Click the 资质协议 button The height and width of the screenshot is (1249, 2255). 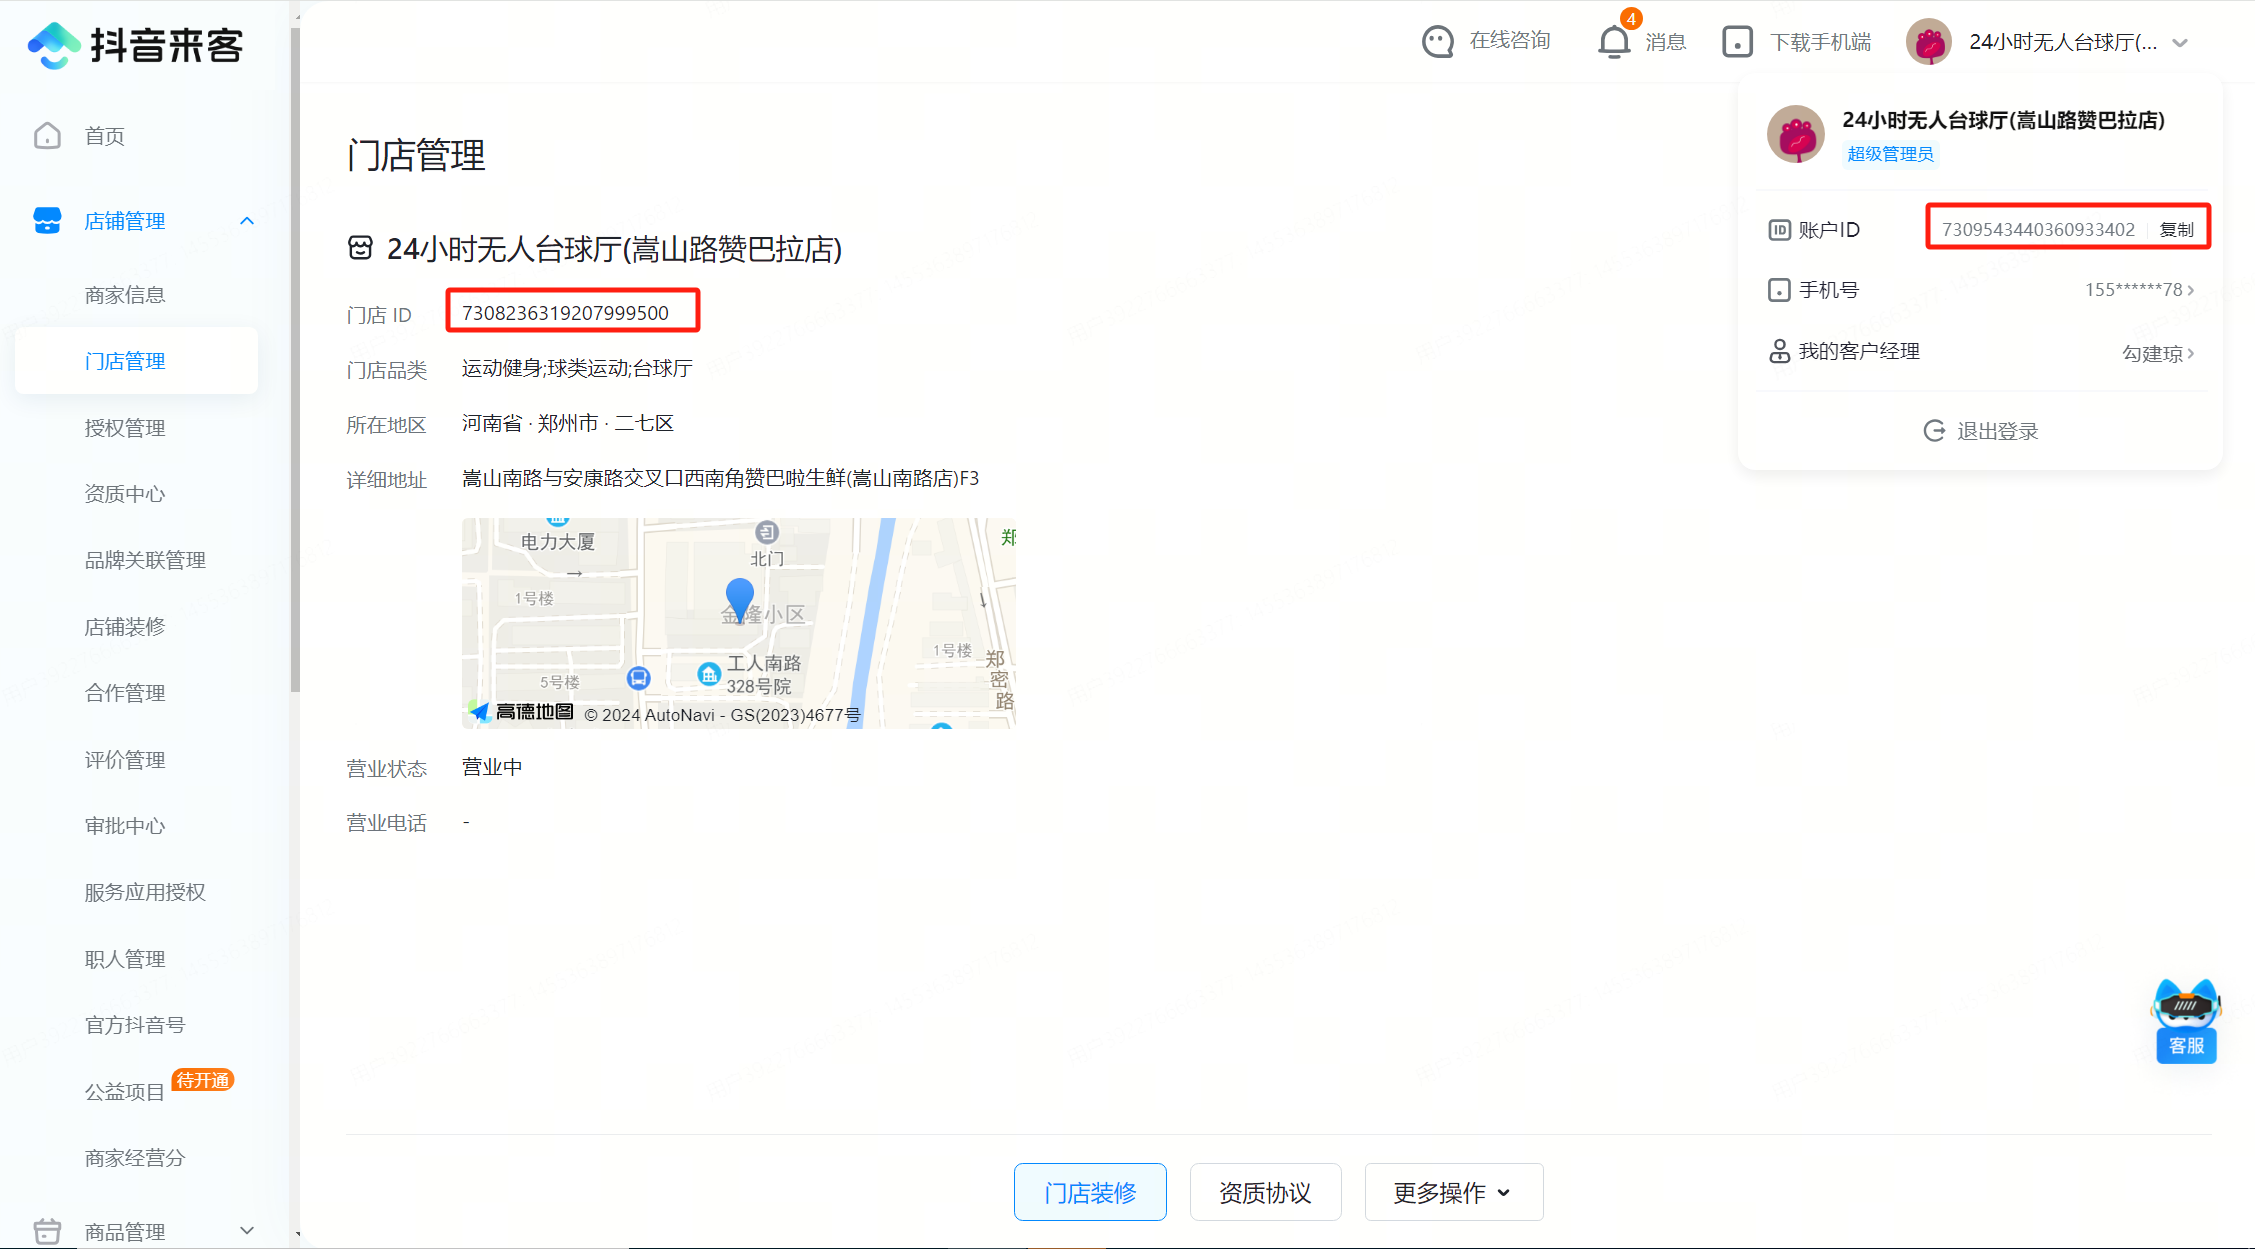[x=1265, y=1192]
